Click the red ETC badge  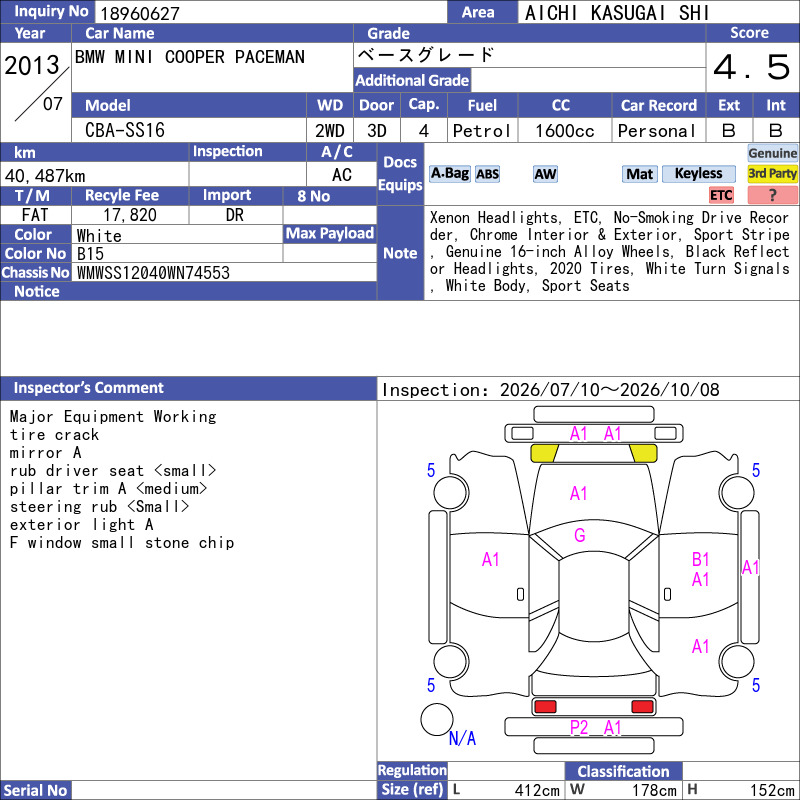[x=721, y=195]
